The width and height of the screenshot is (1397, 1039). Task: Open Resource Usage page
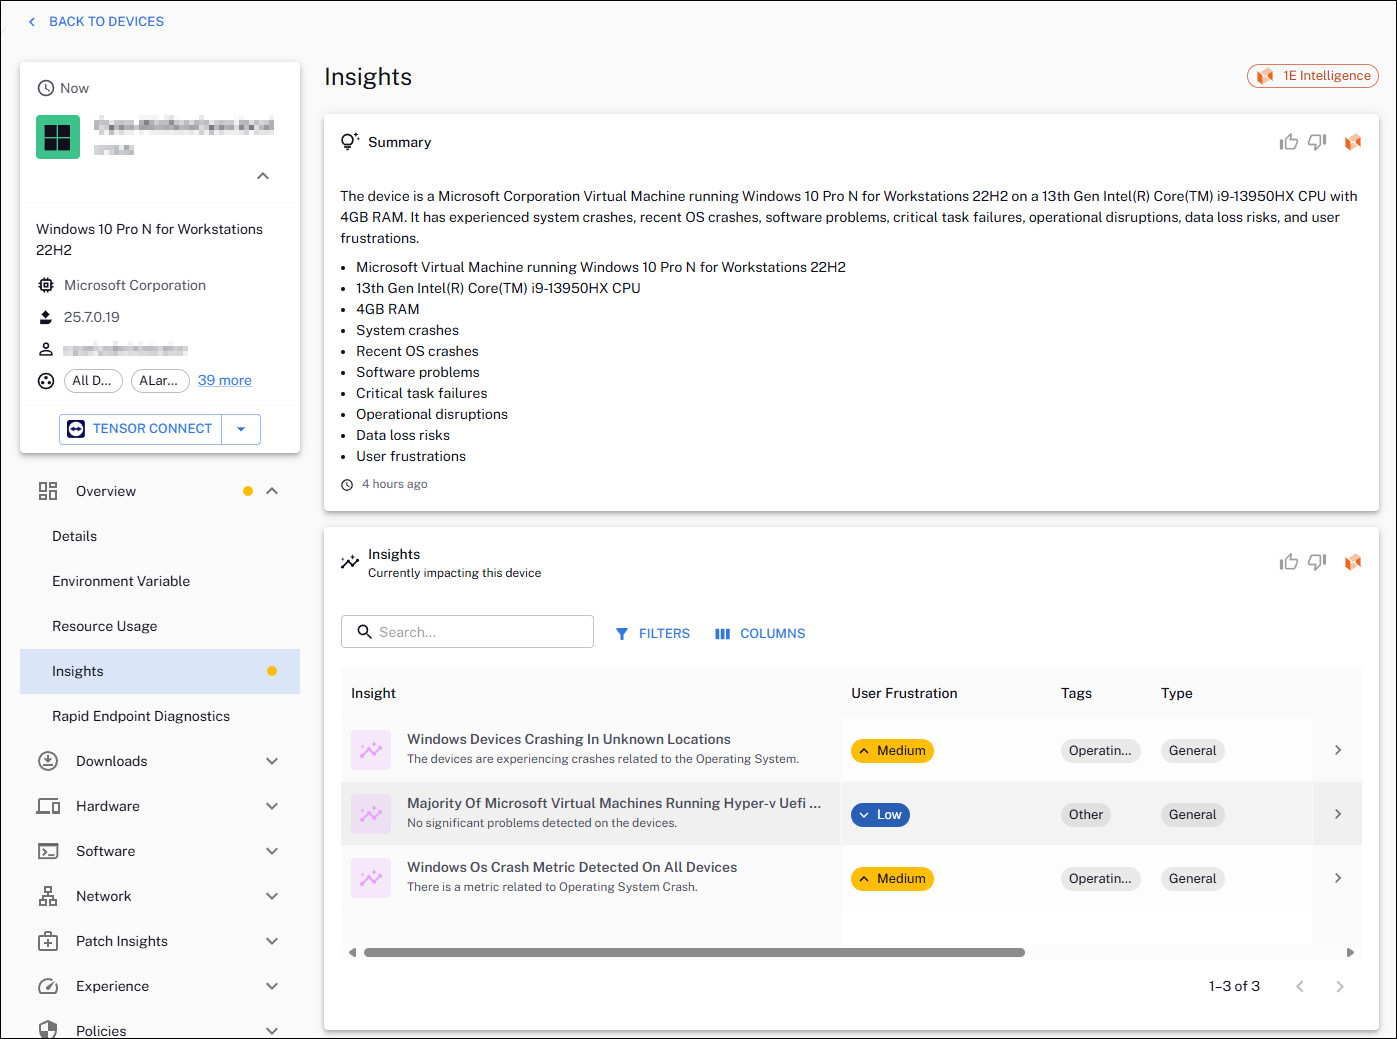(105, 626)
